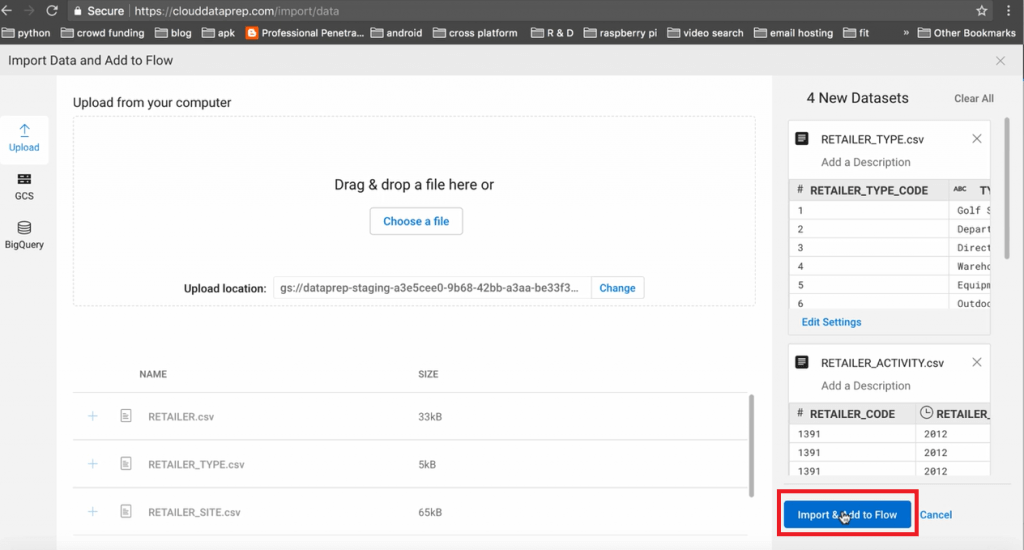Add RETAILER.csv using its plus icon

click(93, 416)
